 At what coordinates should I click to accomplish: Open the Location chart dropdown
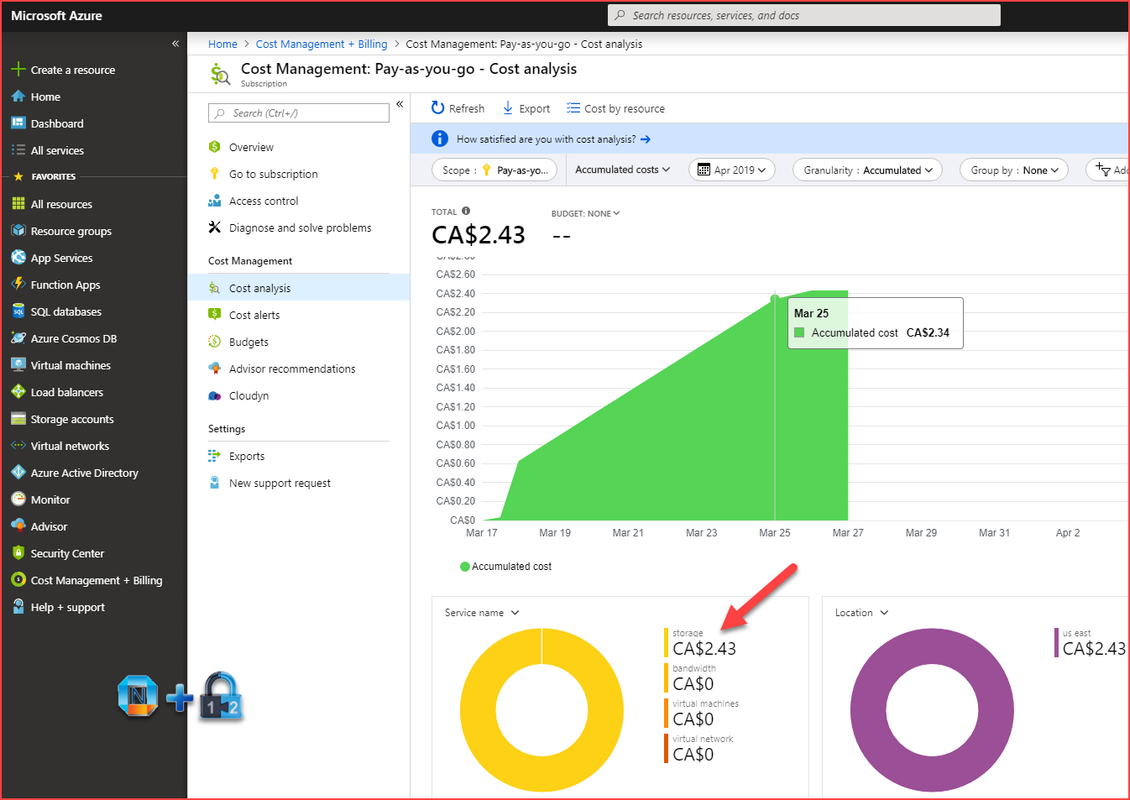click(x=861, y=613)
